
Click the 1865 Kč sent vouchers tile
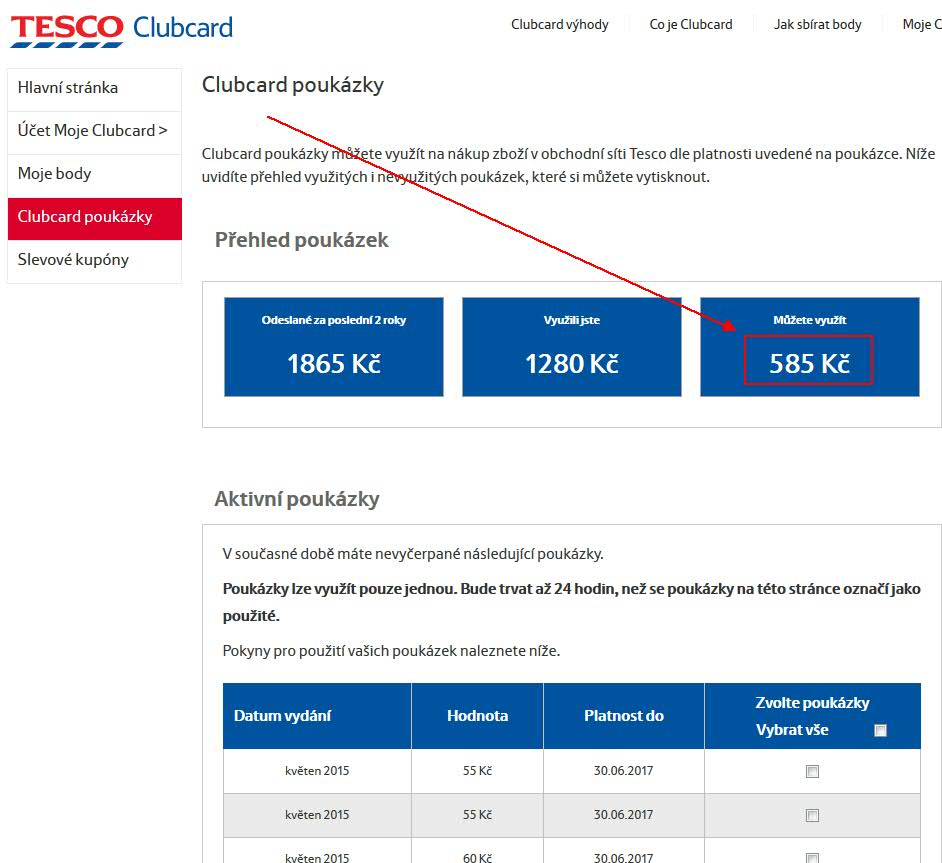tap(334, 347)
